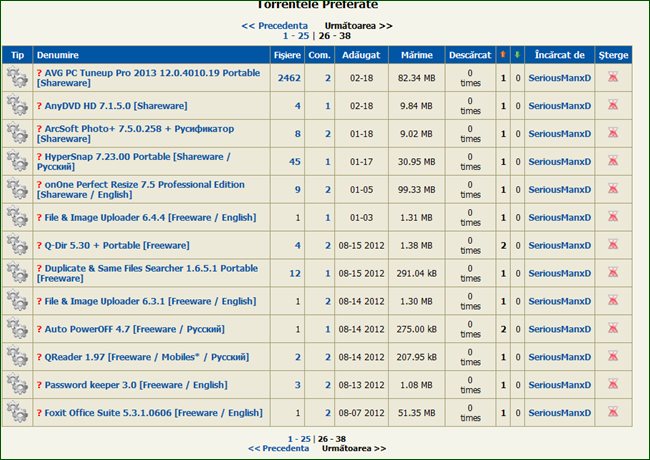The image size is (650, 460).
Task: Click the Mărime column header
Action: (416, 53)
